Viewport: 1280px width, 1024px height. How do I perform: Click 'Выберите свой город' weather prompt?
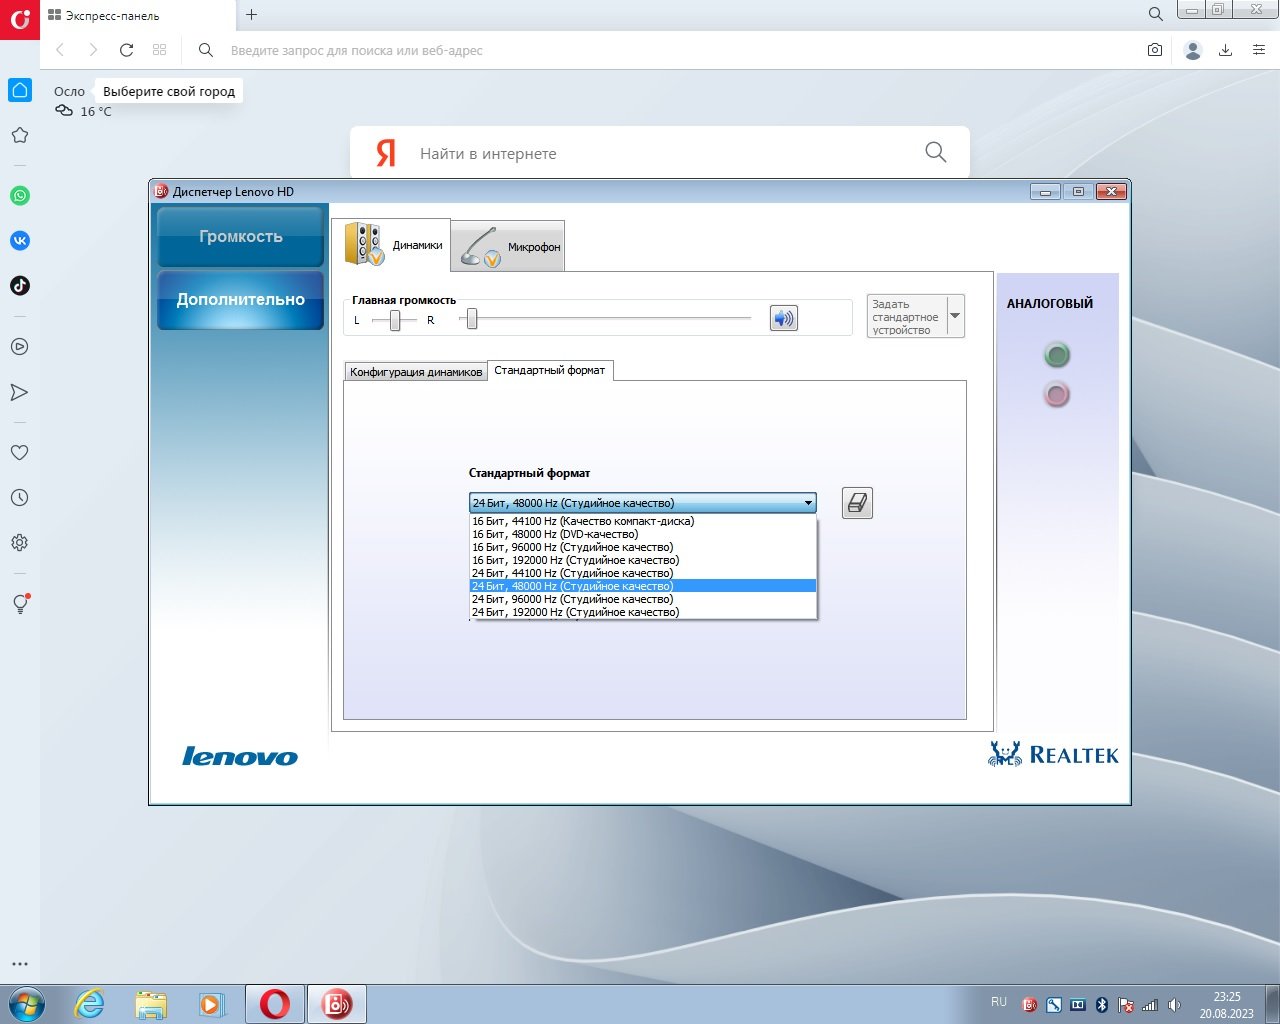169,91
